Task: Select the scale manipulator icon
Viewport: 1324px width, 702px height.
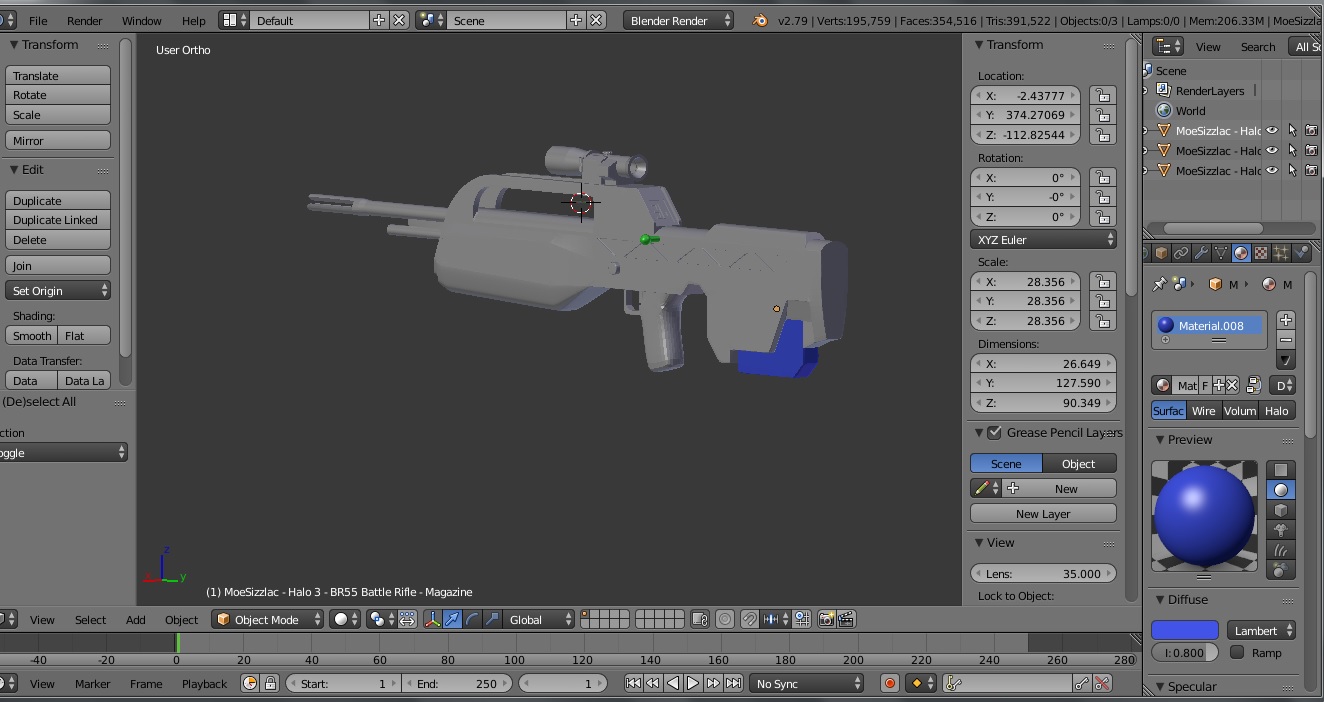Action: 492,620
